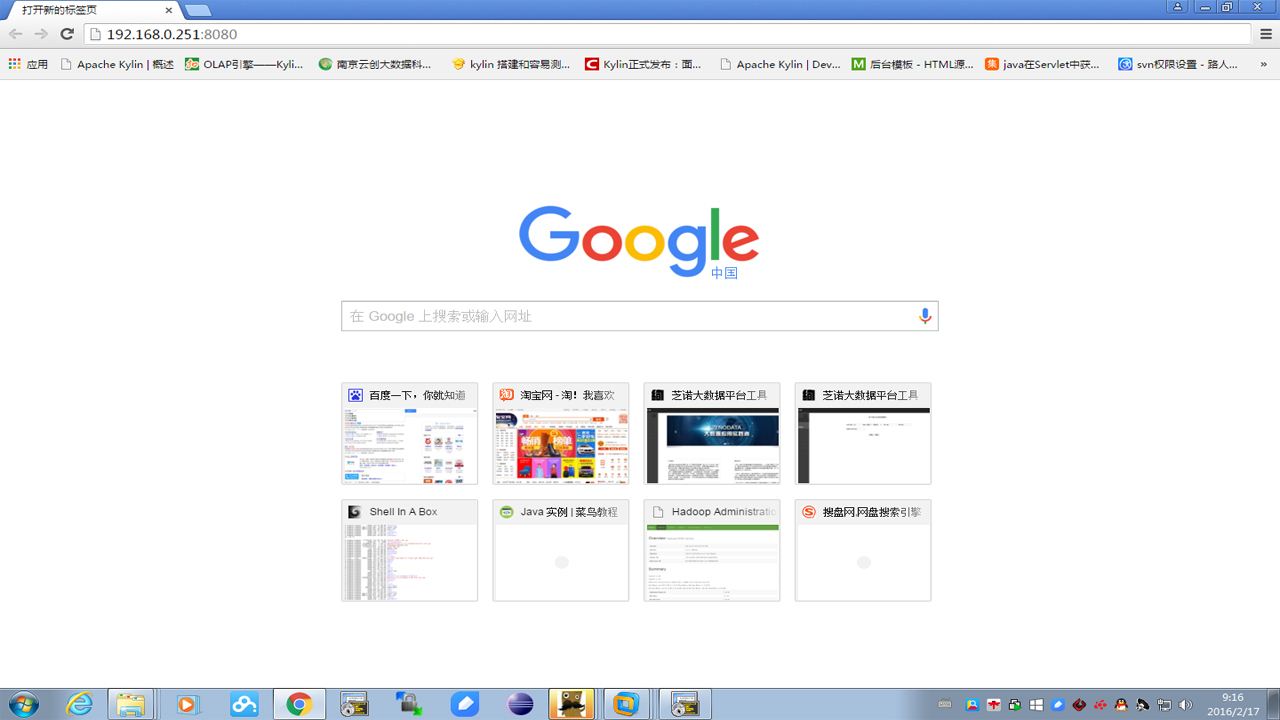This screenshot has width=1280, height=720.
Task: Open the network tray icon
Action: pyautogui.click(x=1165, y=705)
